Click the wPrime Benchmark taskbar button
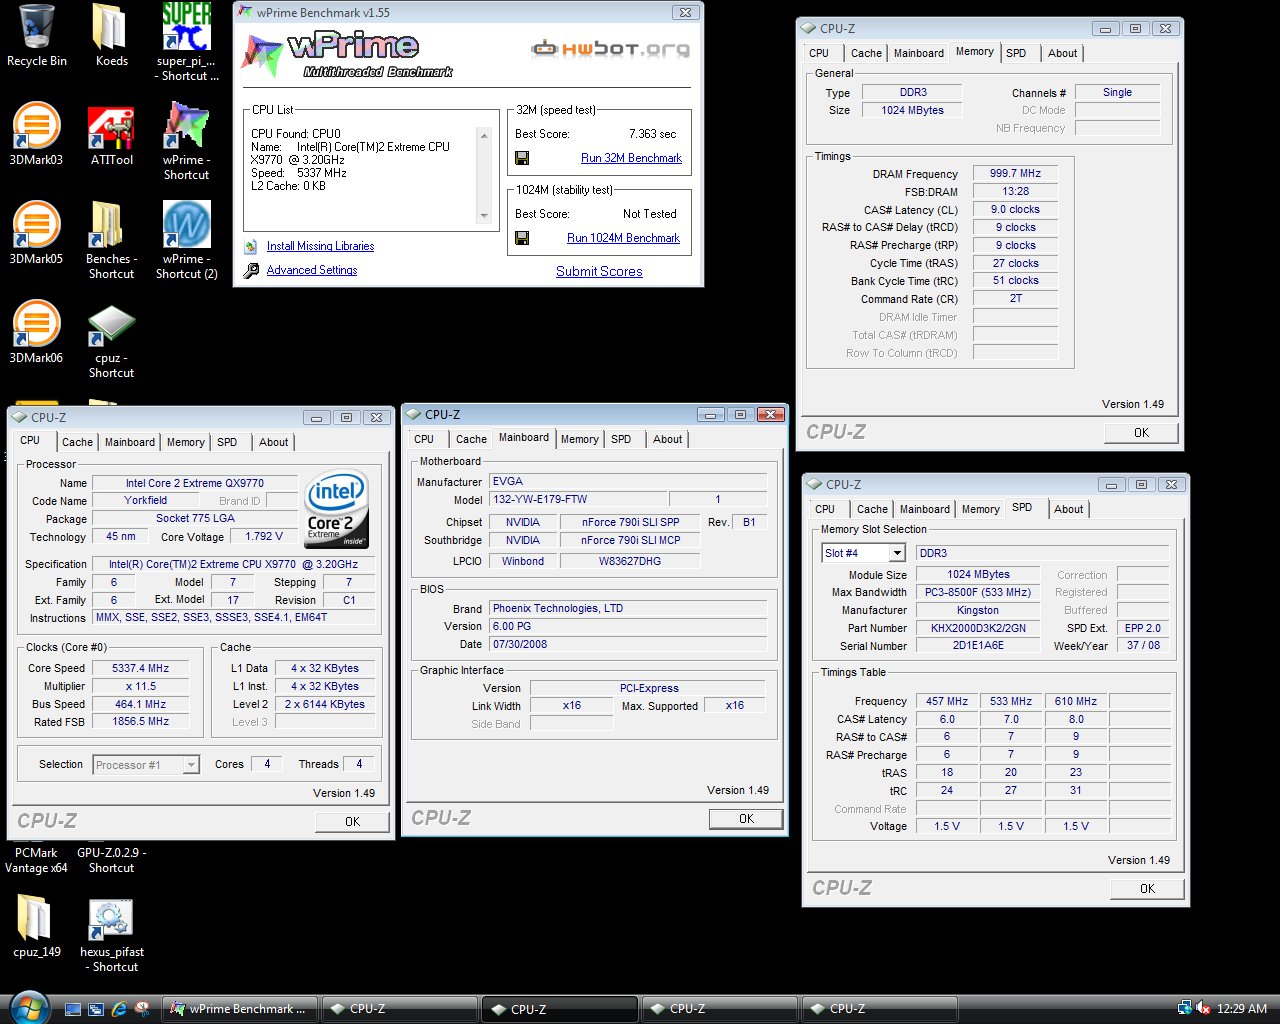Screen dimensions: 1280x1024 pyautogui.click(x=240, y=1009)
